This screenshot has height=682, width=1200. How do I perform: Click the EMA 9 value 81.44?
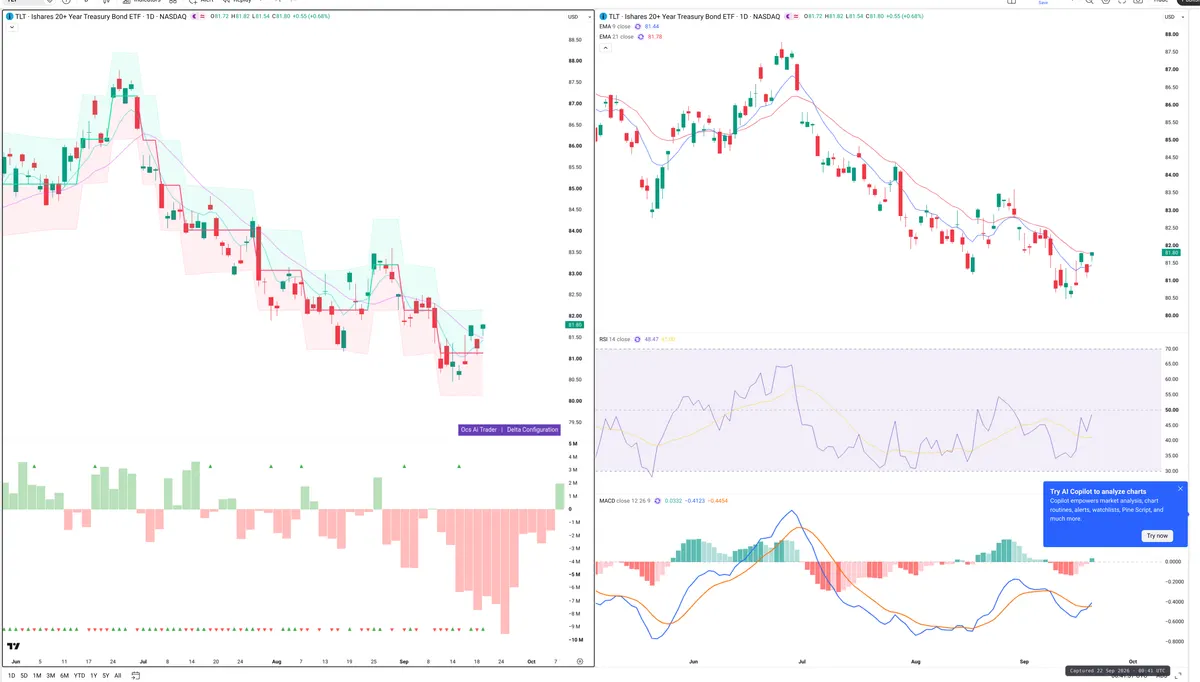652,27
